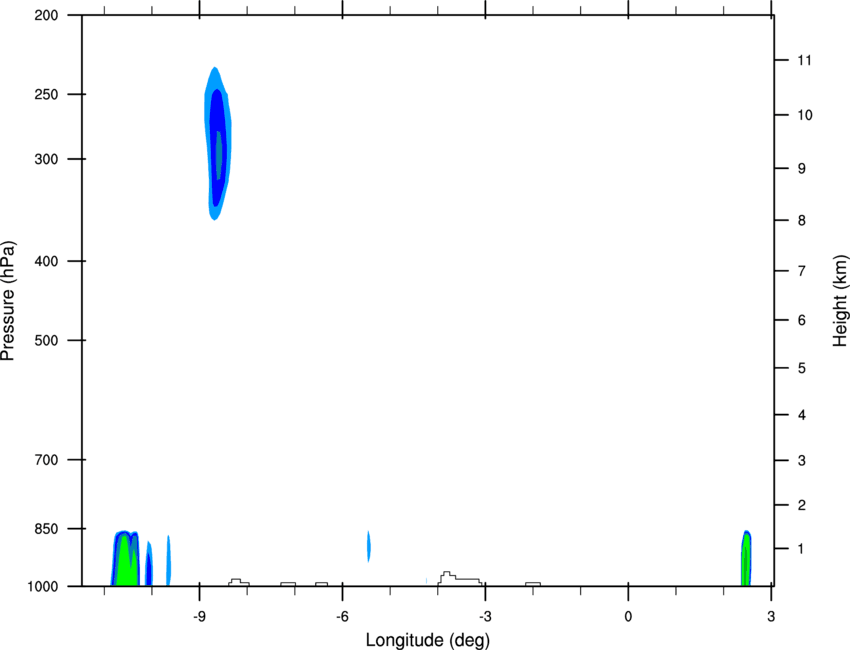The width and height of the screenshot is (850, 650).
Task: Click the 0 longitude tick label
Action: (628, 617)
